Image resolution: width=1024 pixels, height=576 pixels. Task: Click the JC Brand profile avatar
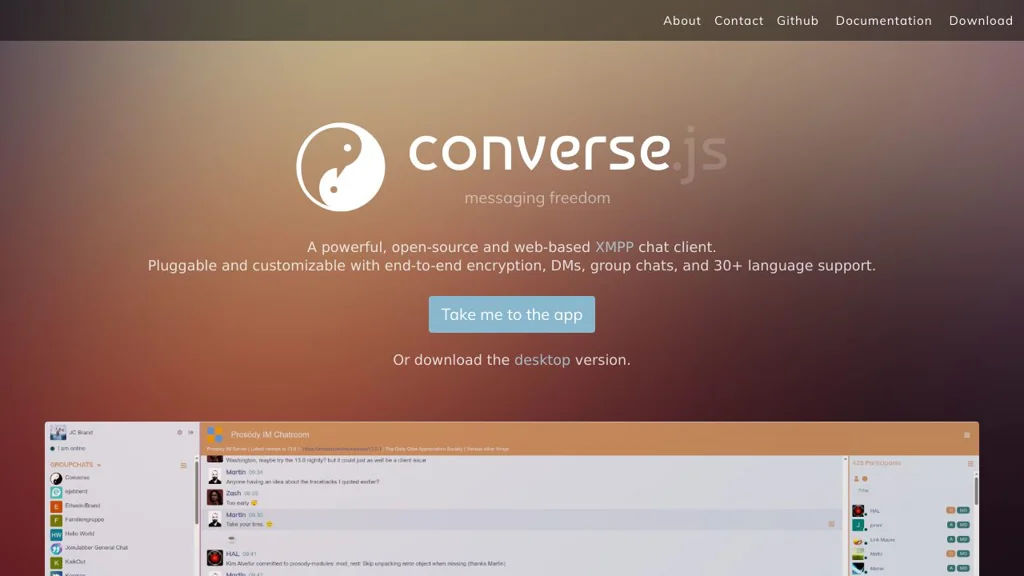[x=58, y=432]
